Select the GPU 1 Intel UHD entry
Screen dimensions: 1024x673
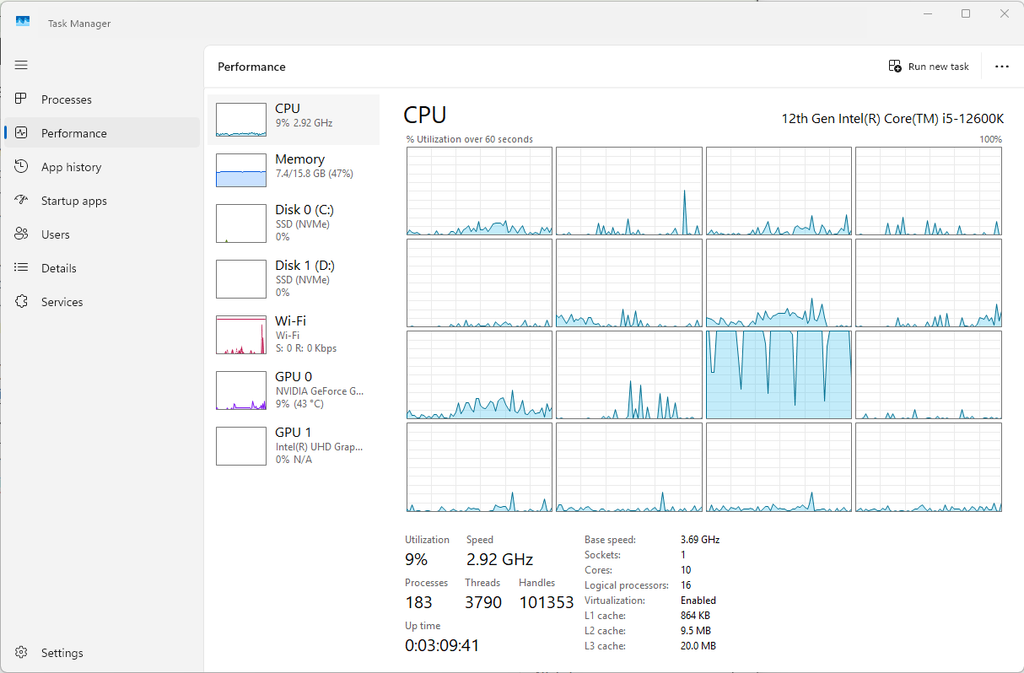pos(293,446)
